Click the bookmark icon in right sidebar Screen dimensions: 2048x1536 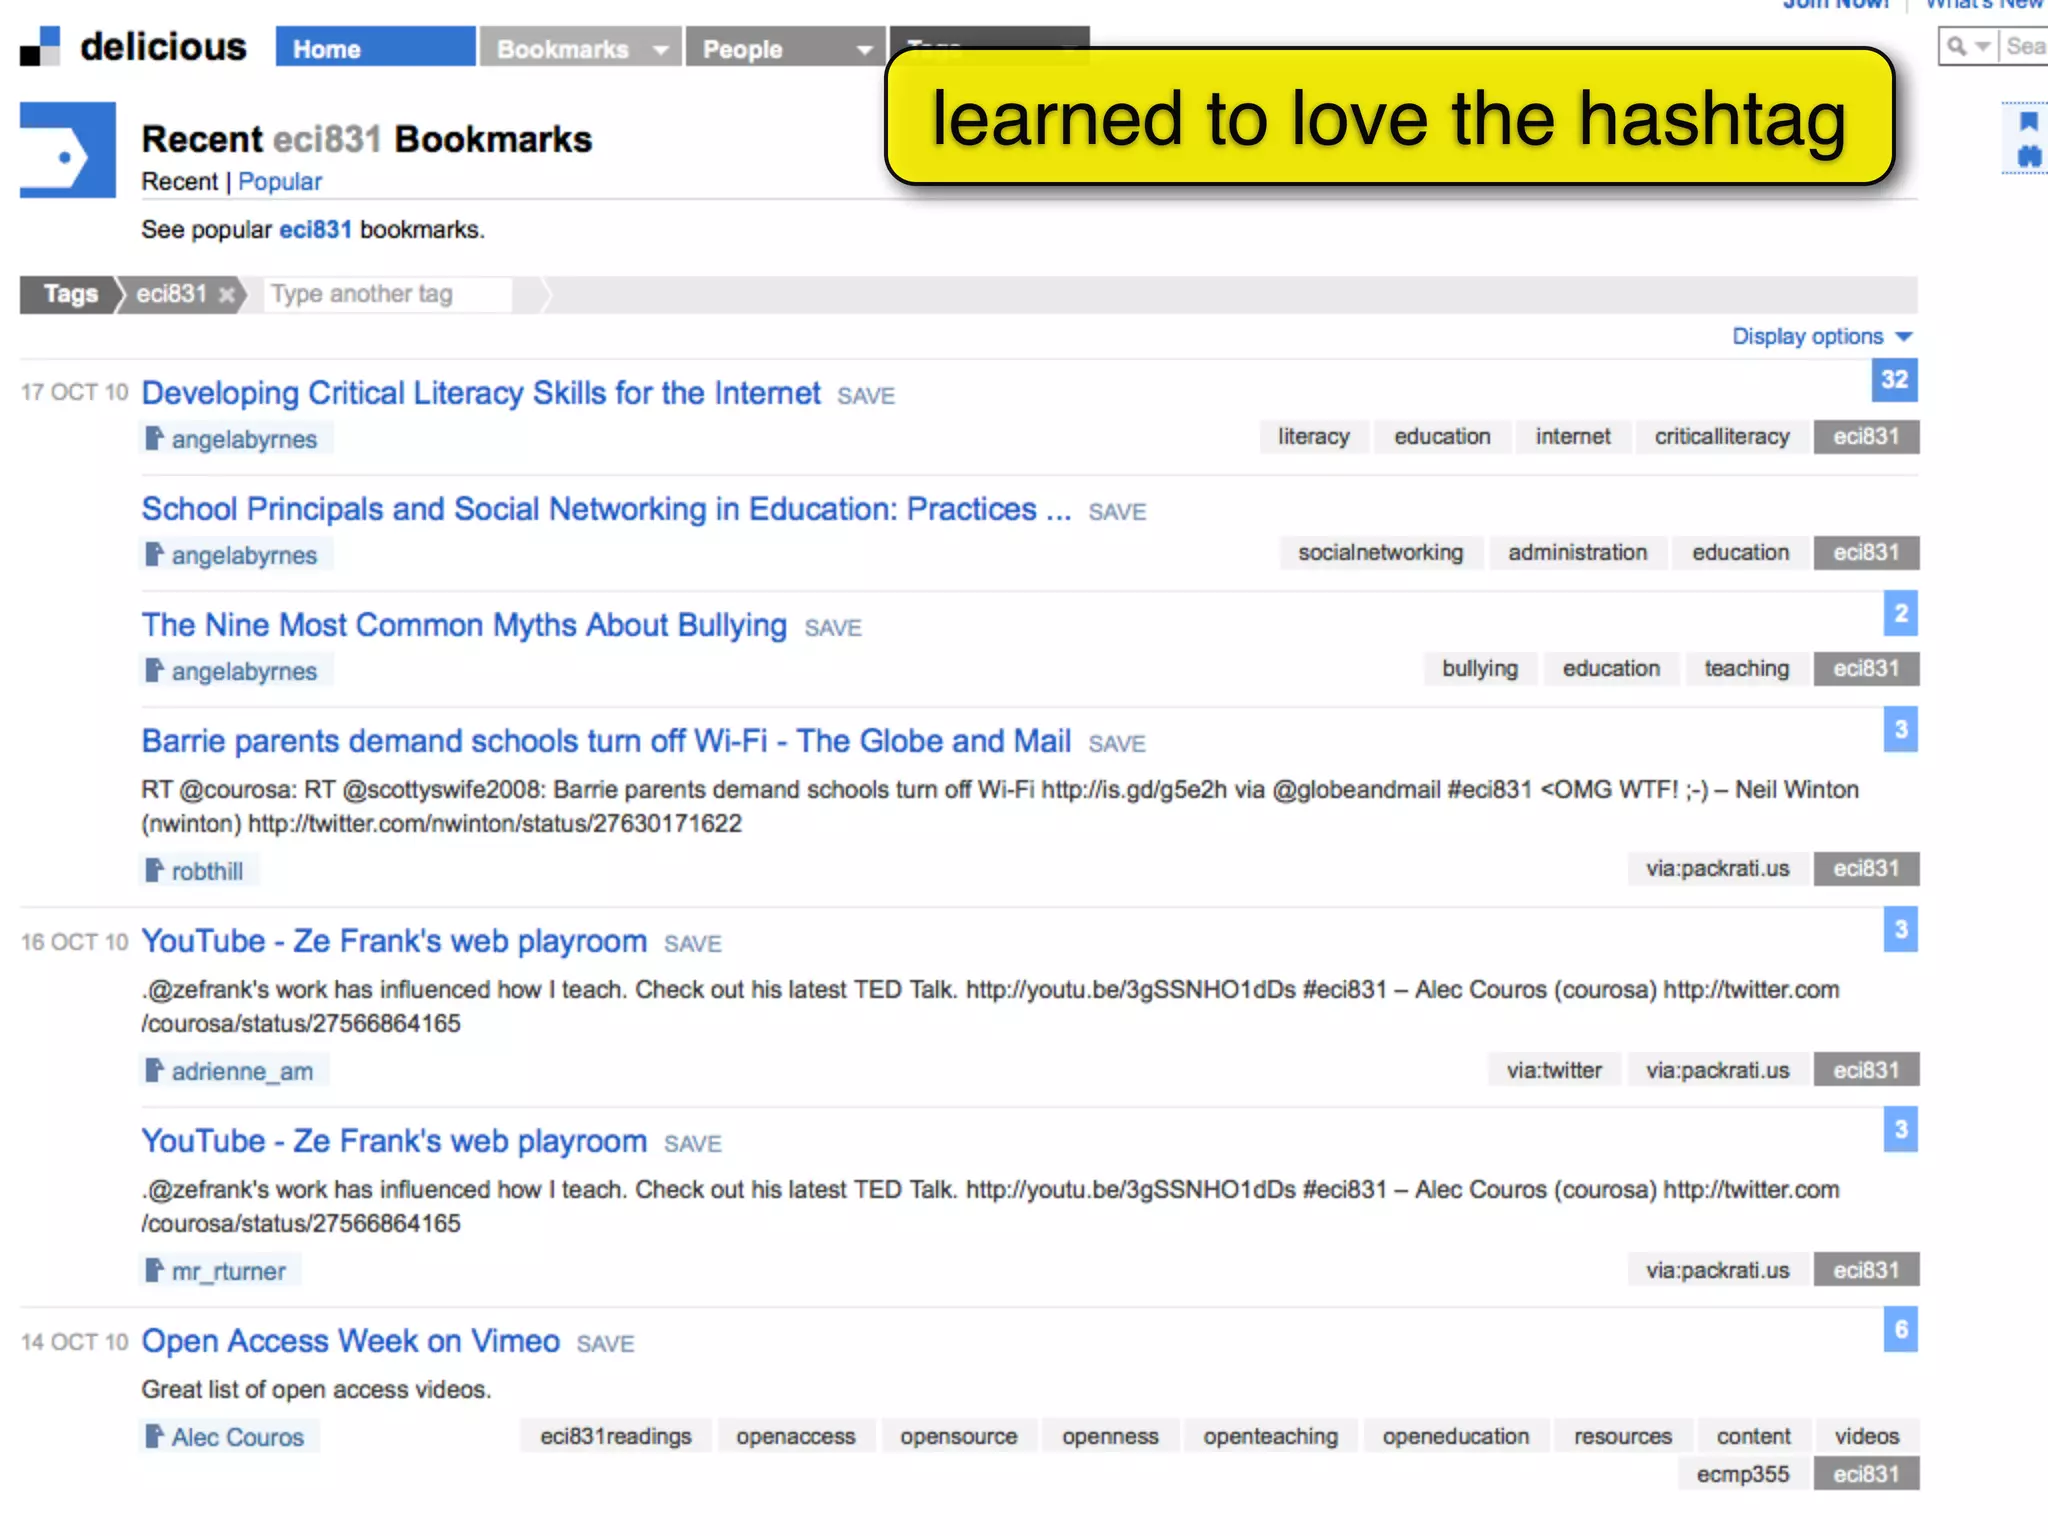(x=2029, y=122)
